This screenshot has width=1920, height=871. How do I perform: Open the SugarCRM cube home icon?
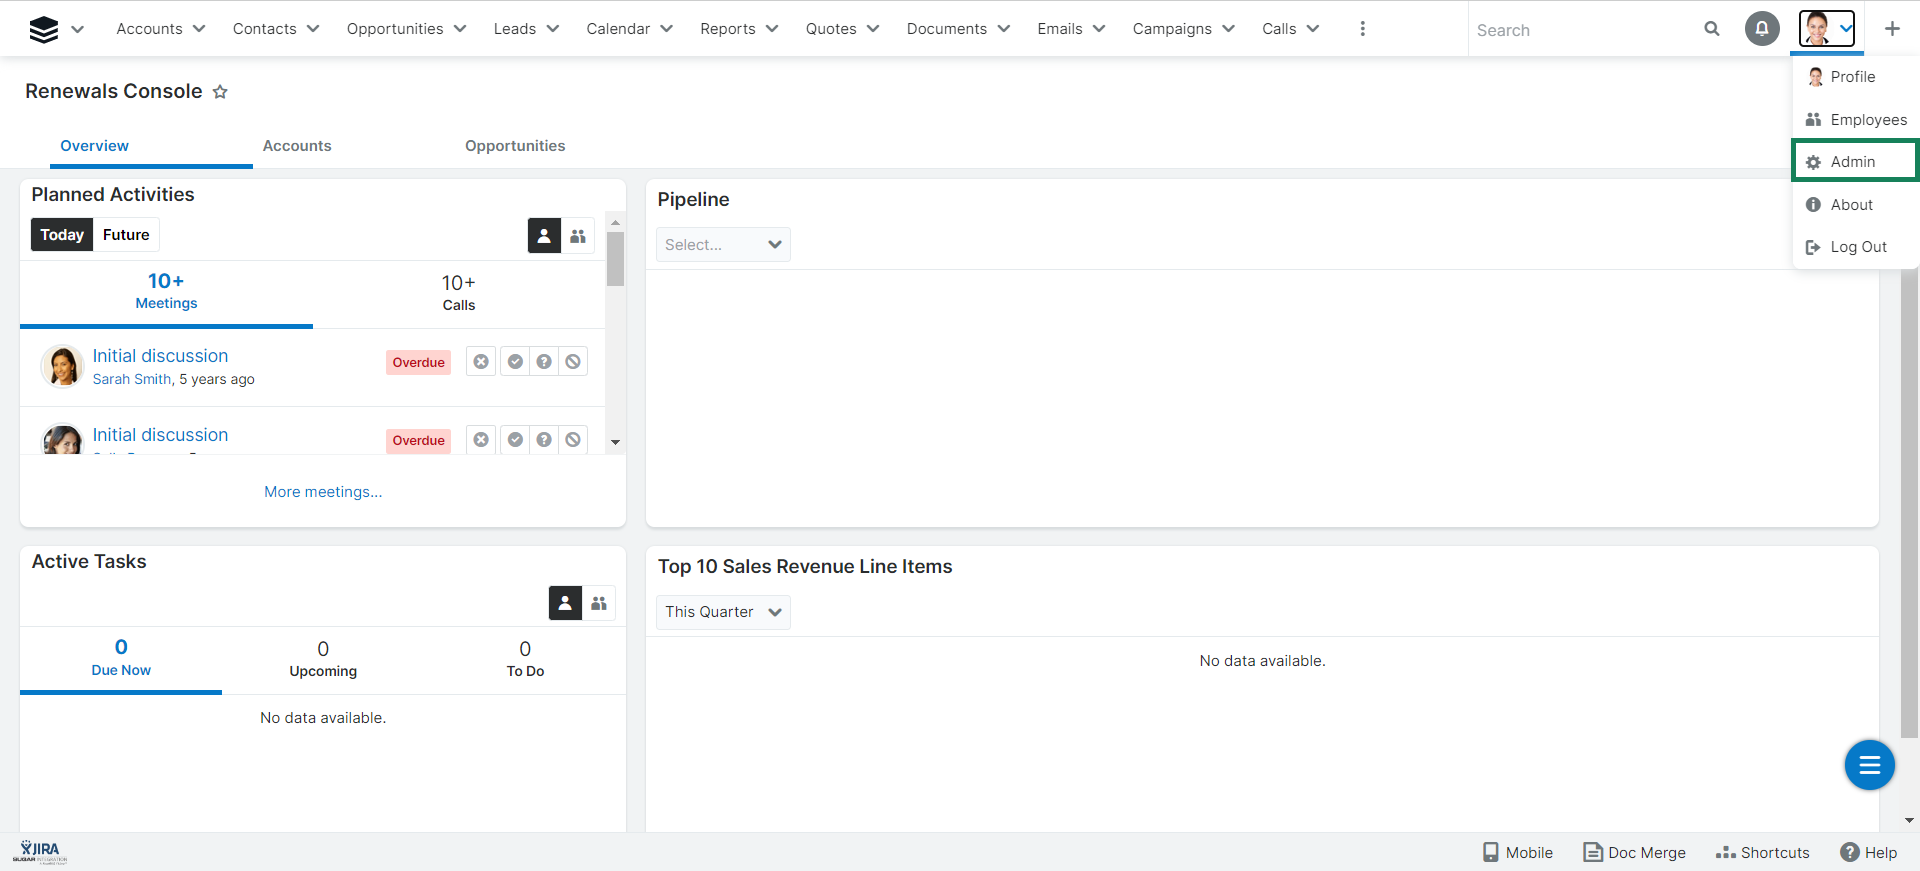[44, 30]
